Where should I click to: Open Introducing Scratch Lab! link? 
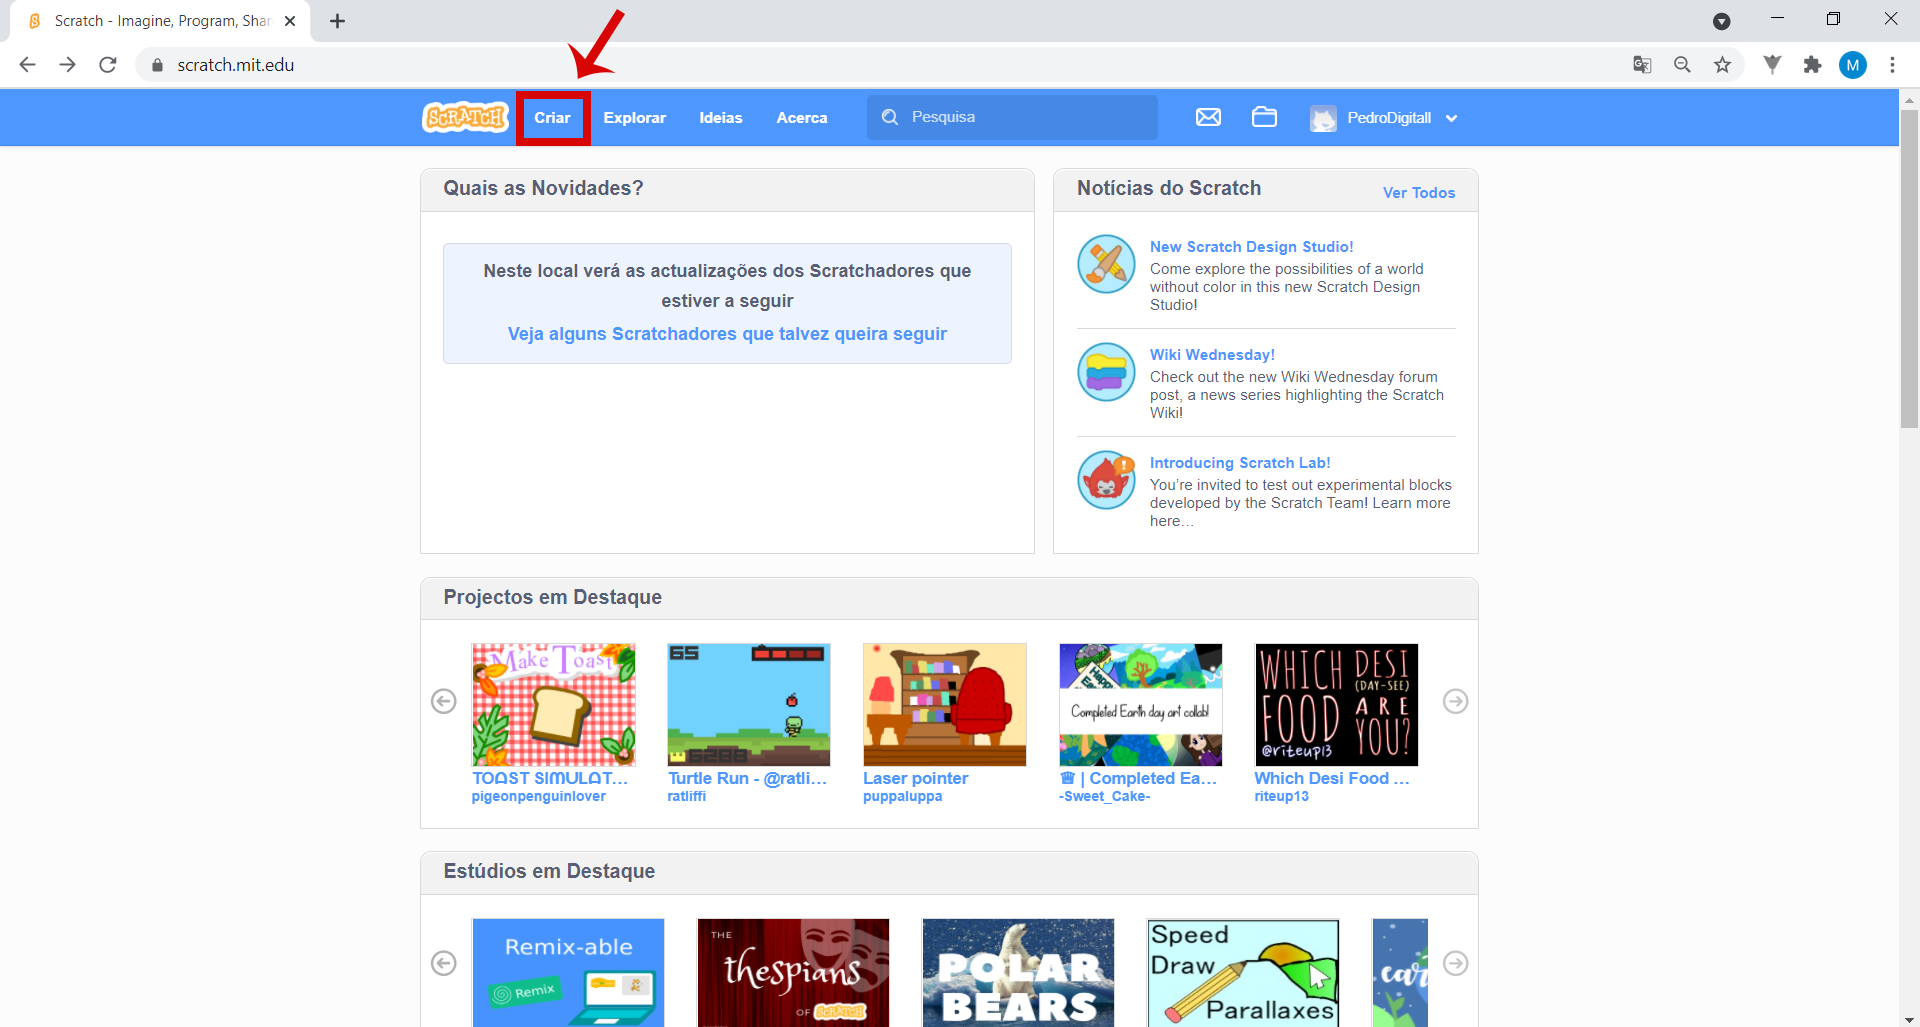[1239, 463]
